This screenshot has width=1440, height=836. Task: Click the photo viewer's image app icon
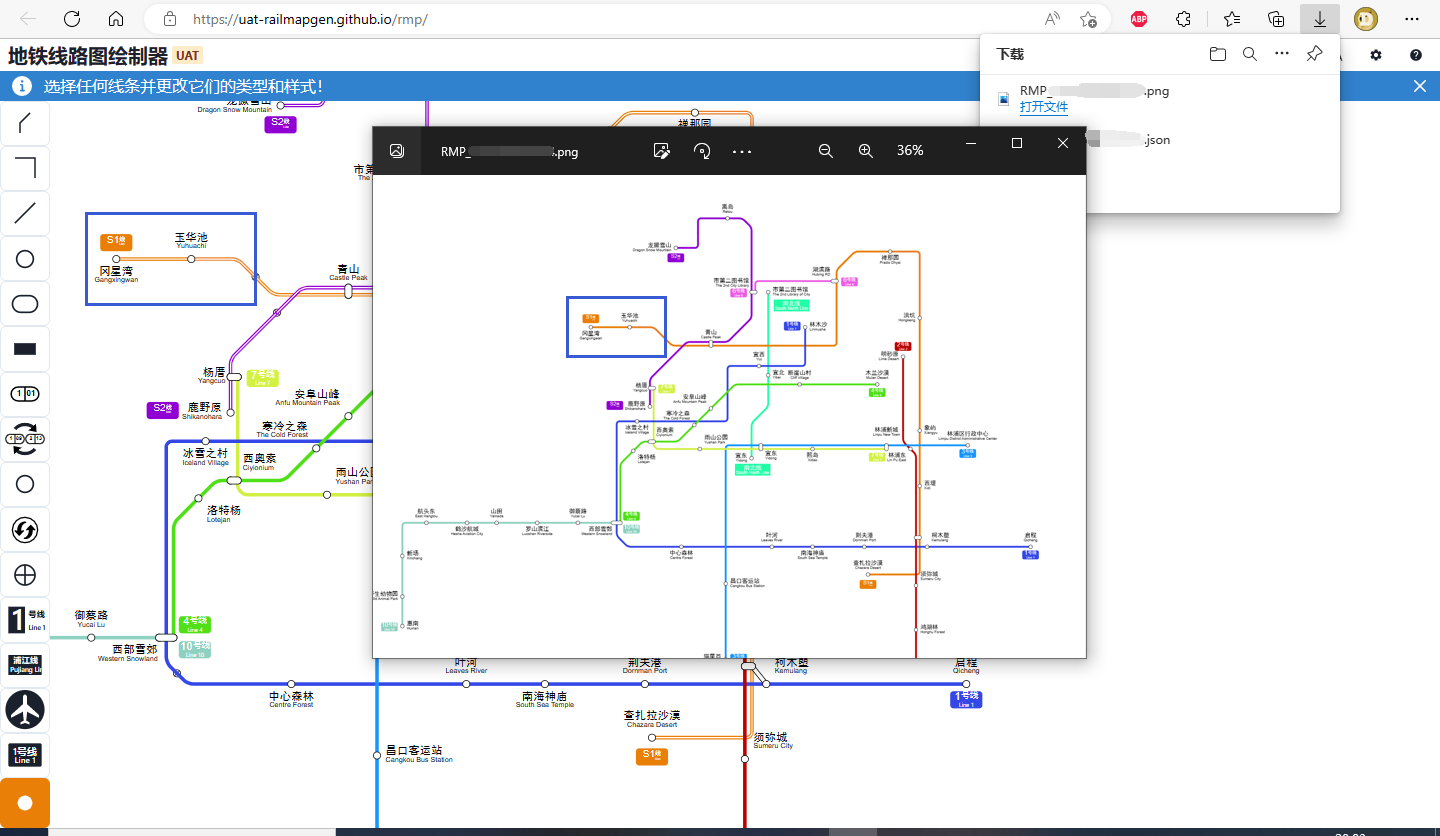click(x=397, y=151)
